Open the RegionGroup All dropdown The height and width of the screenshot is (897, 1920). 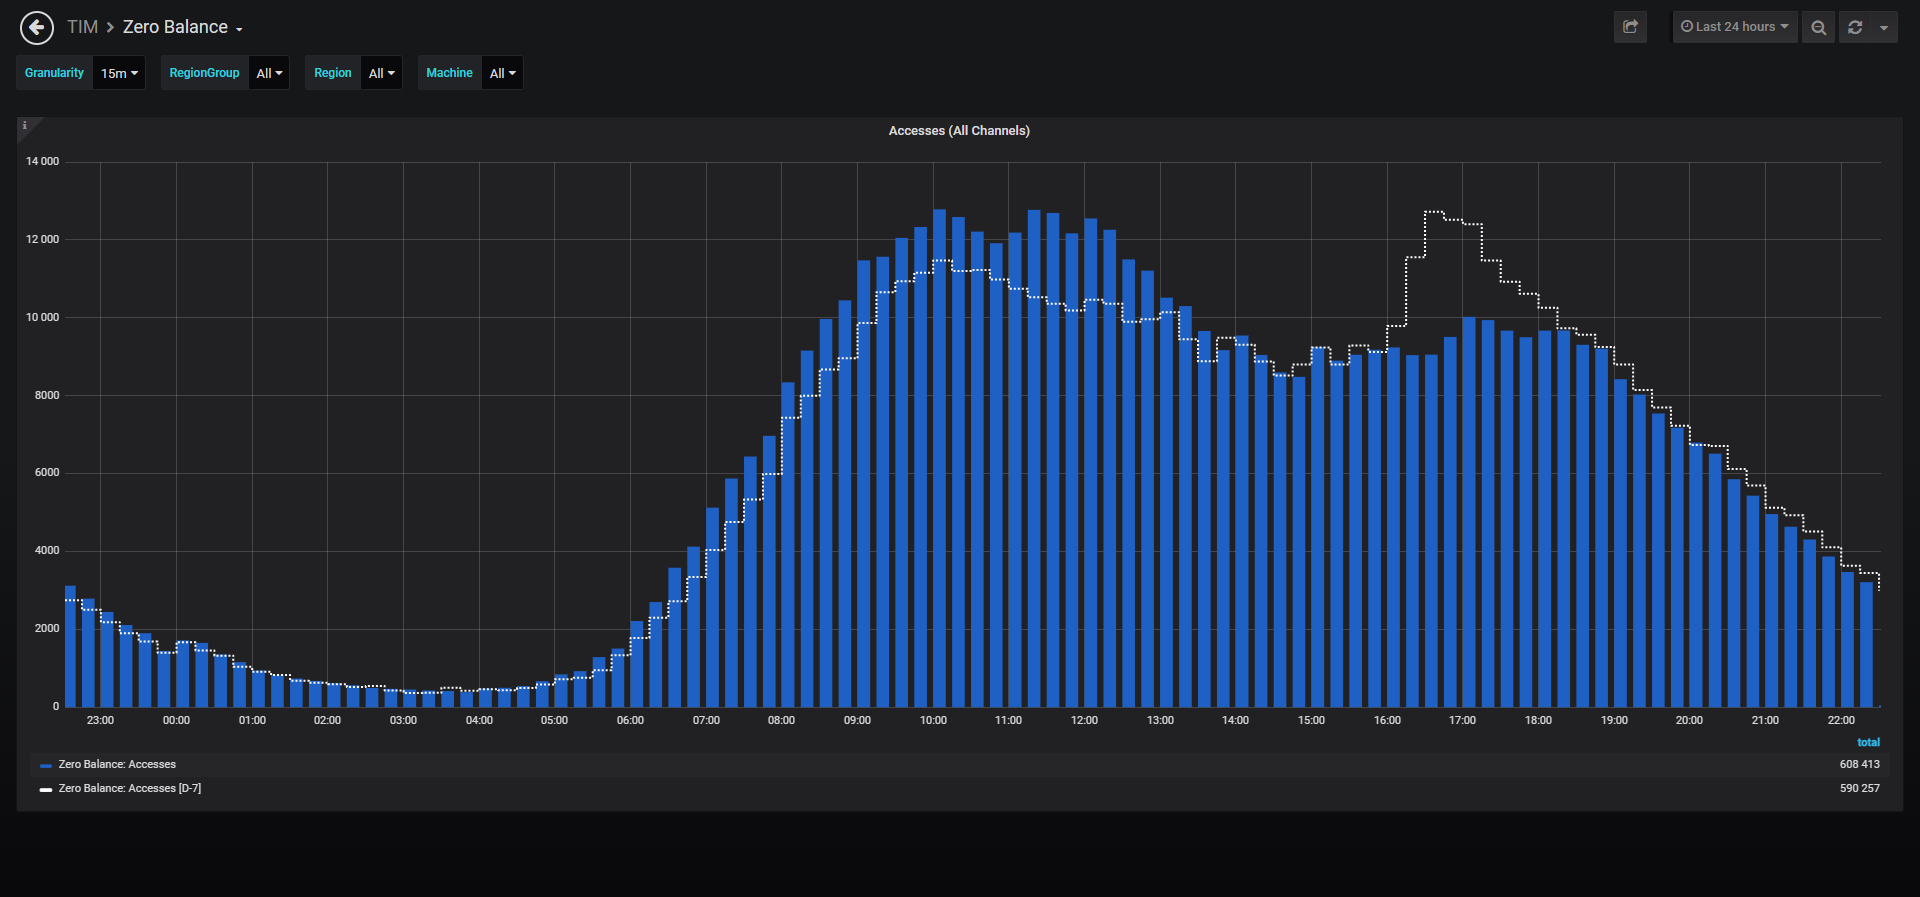coord(269,73)
